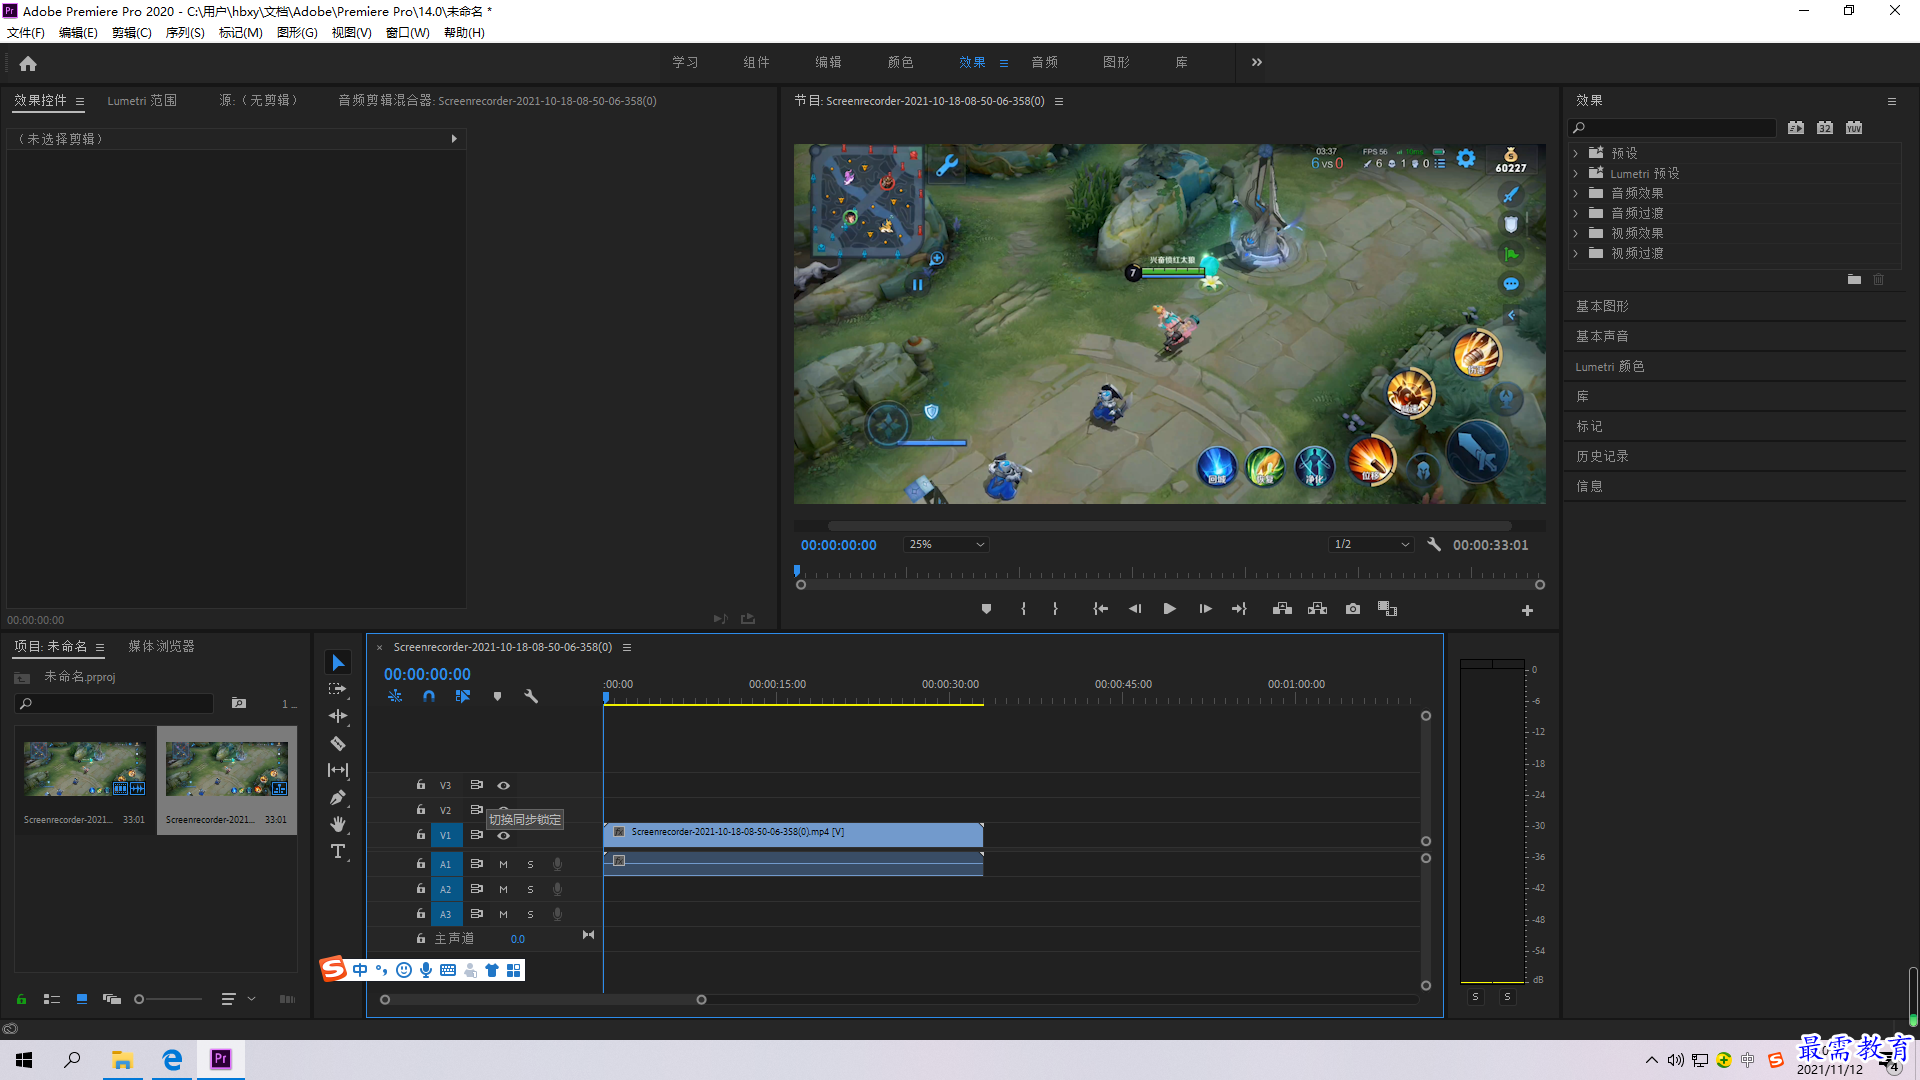Enable voice-over record on A1
This screenshot has width=1920, height=1080.
[558, 864]
